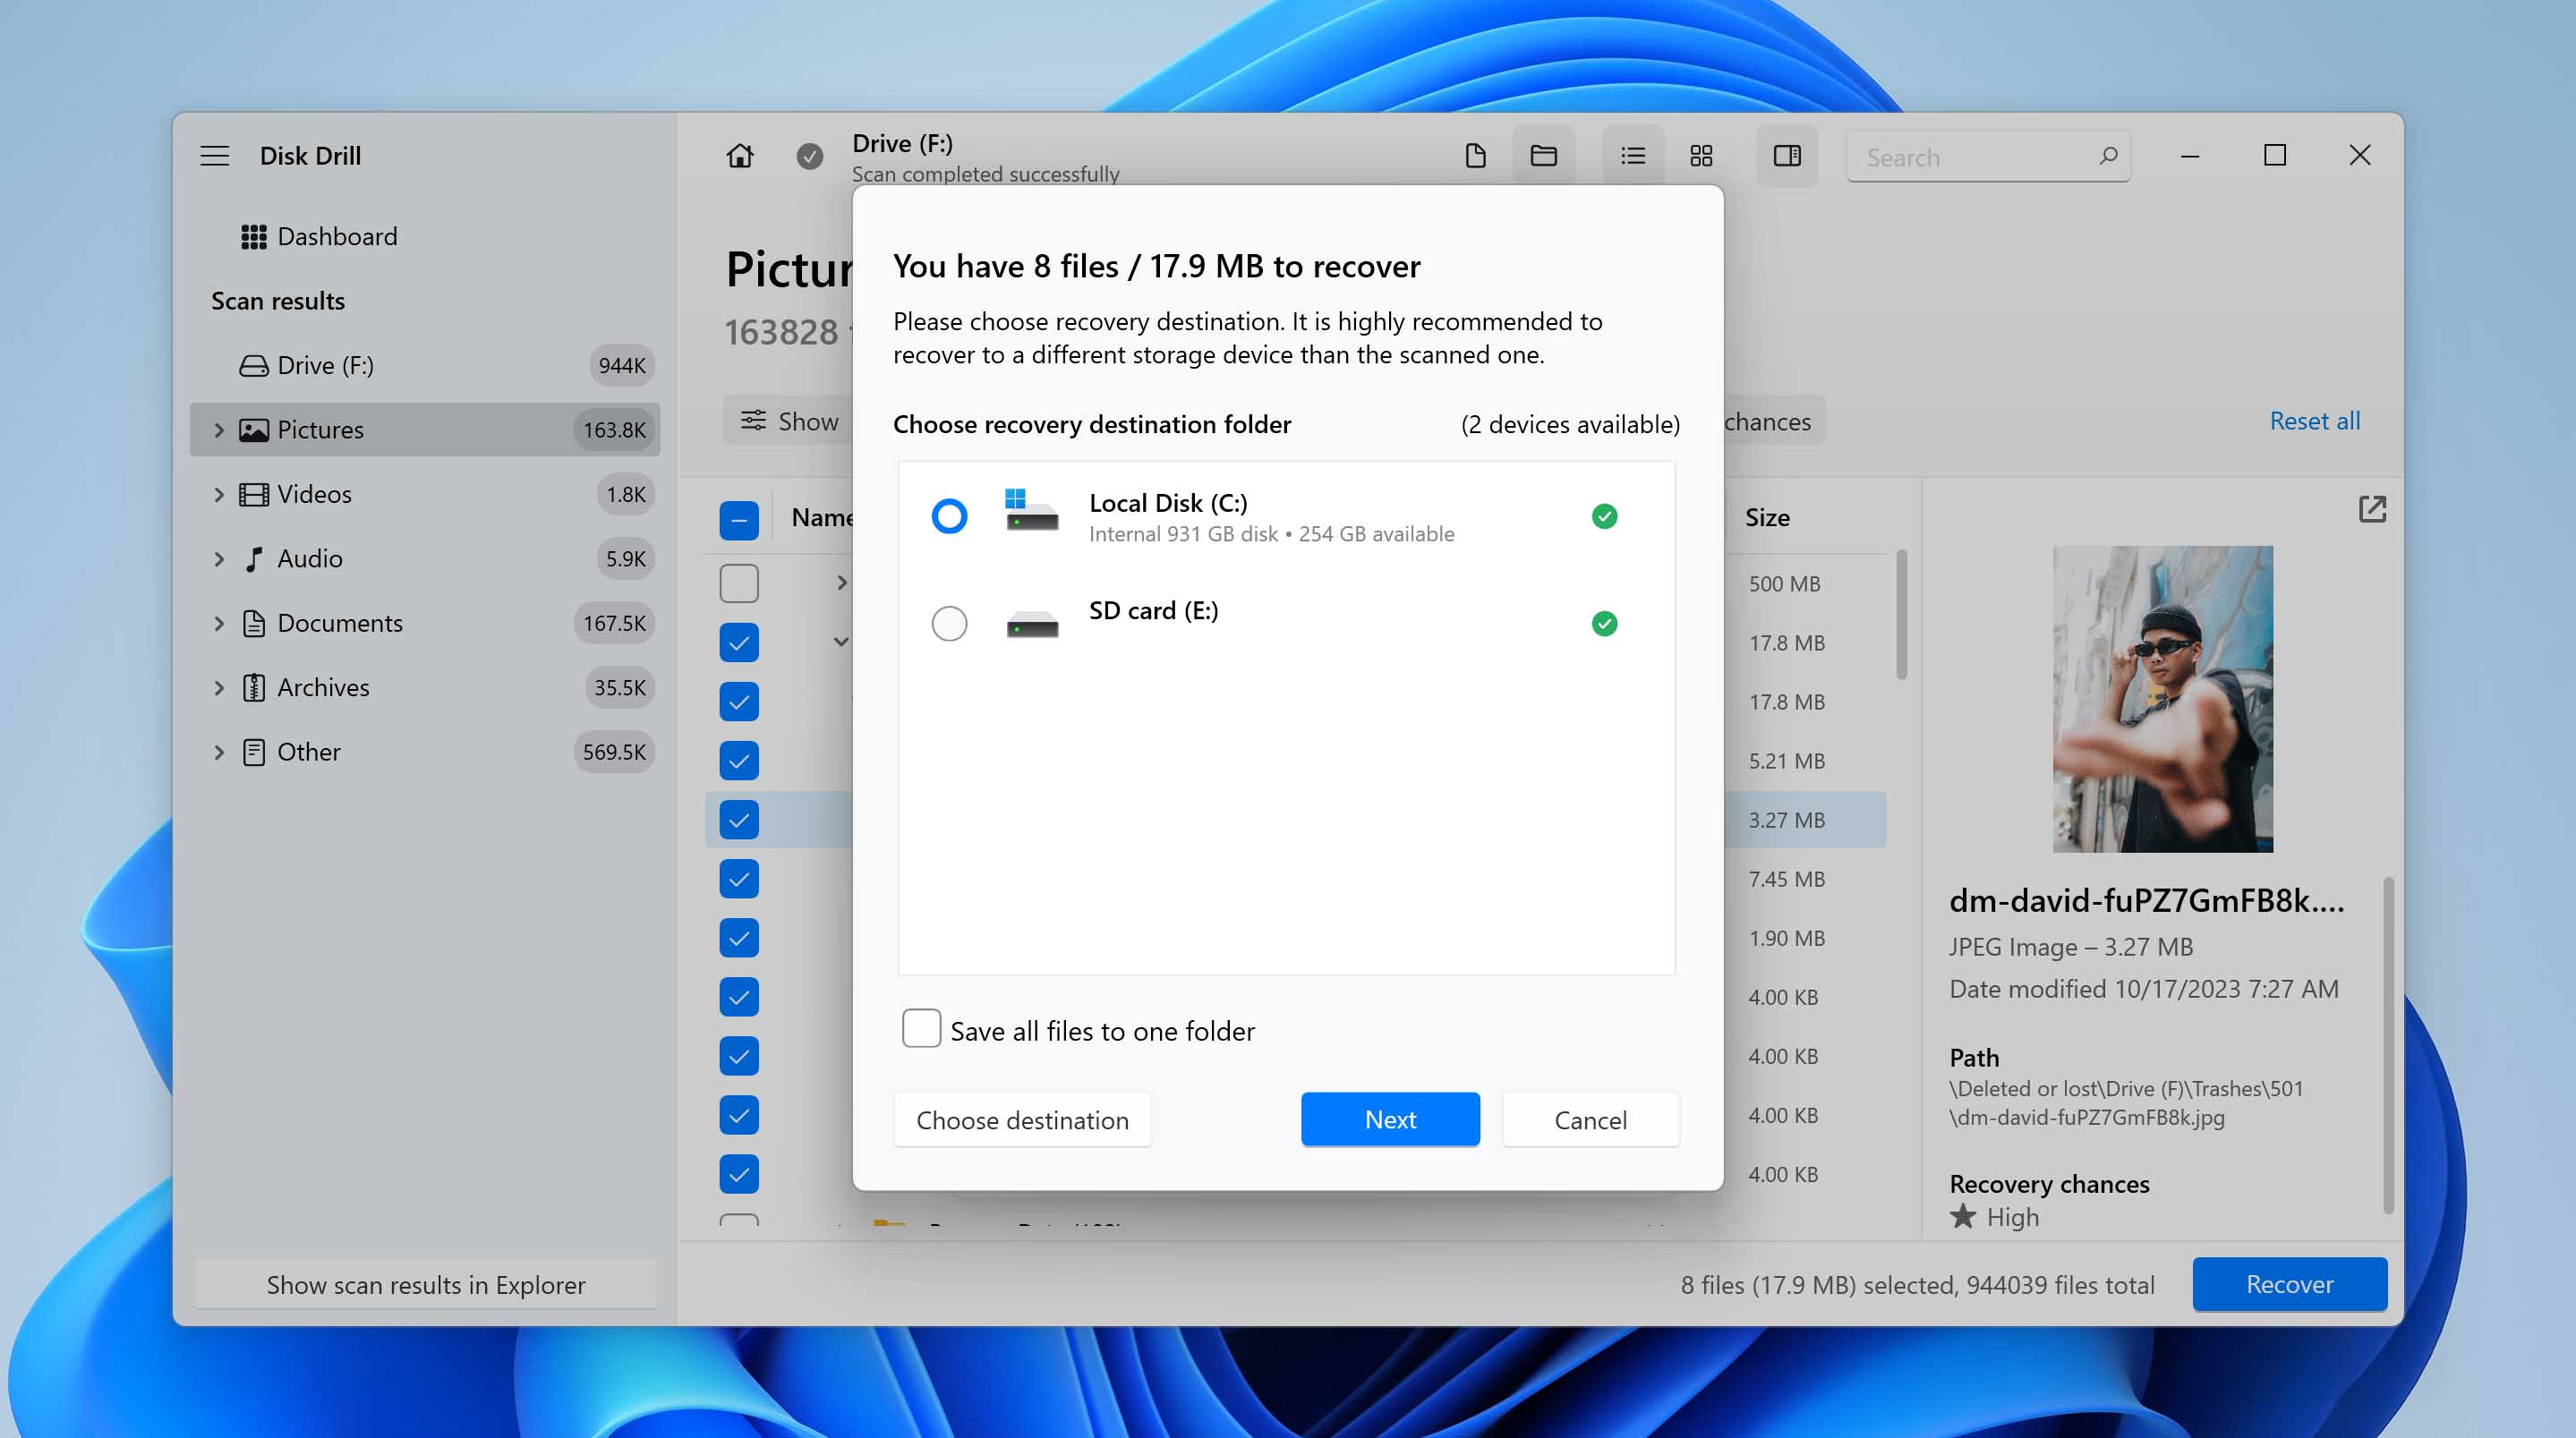Click the Size column header
This screenshot has height=1438, width=2576.
(1767, 518)
